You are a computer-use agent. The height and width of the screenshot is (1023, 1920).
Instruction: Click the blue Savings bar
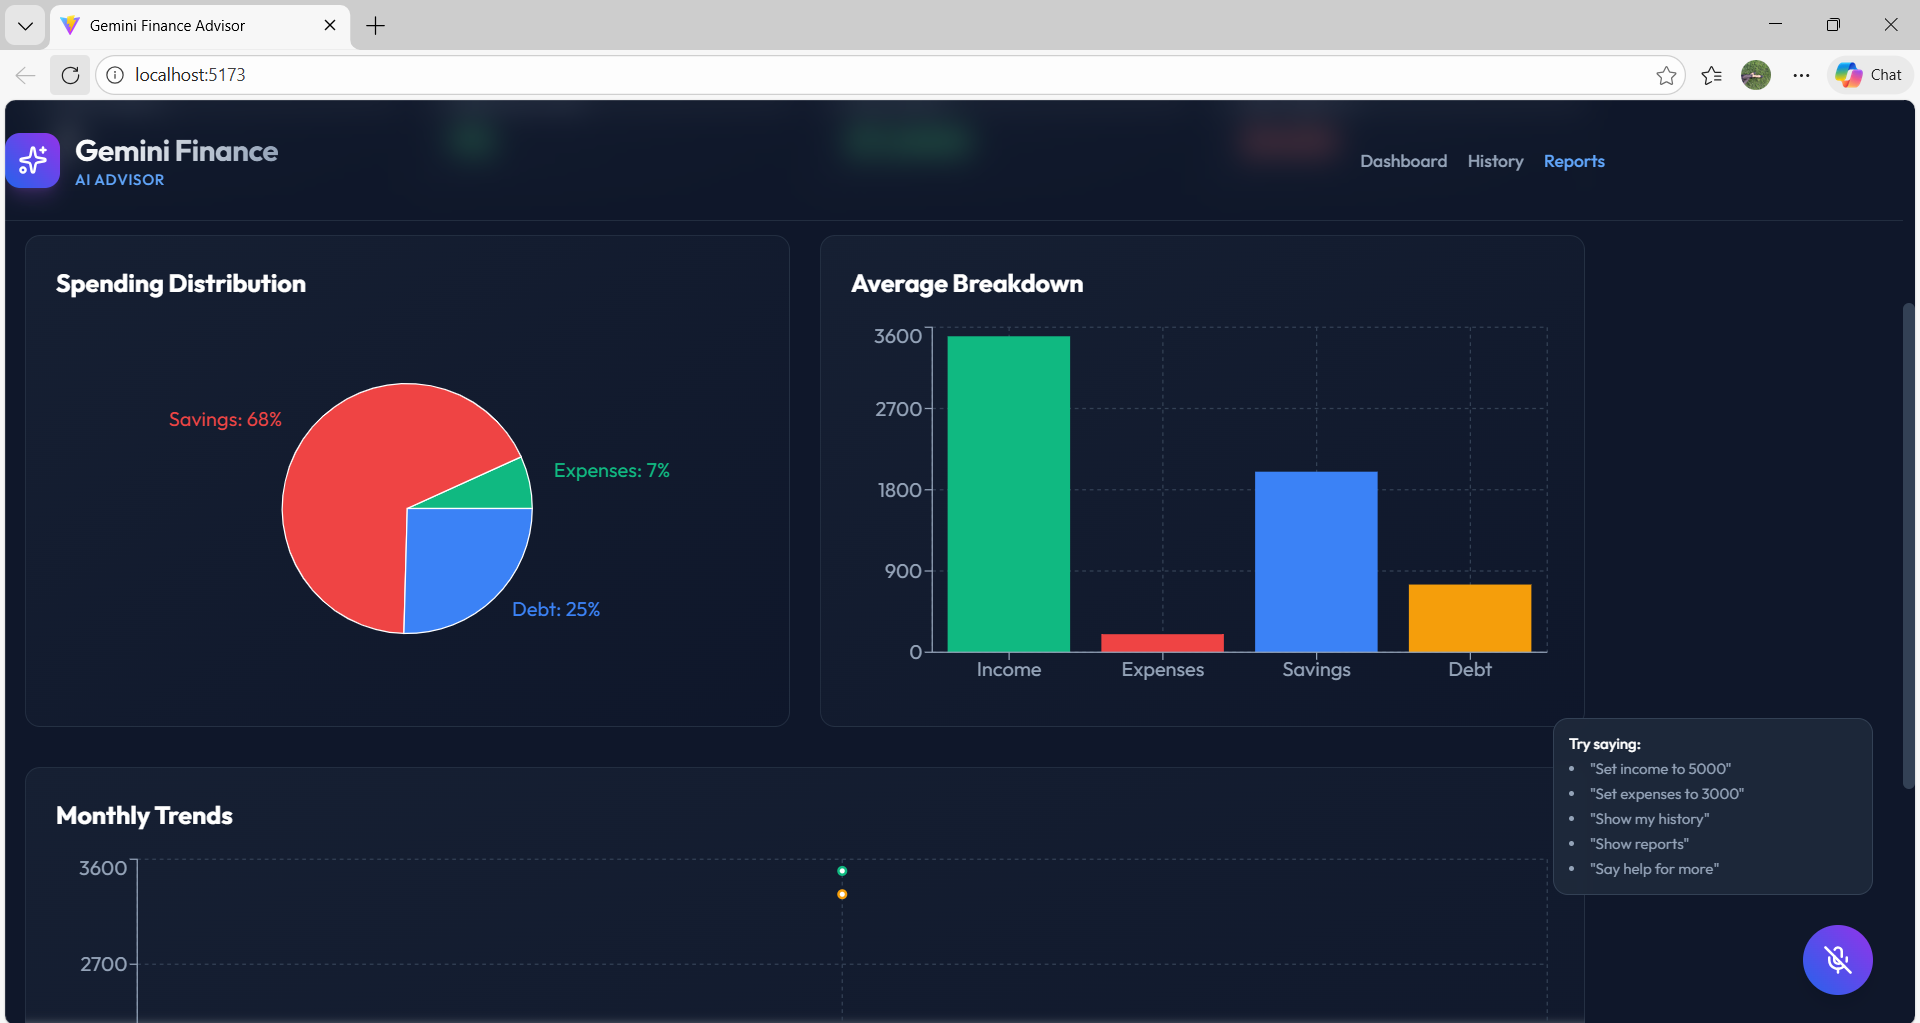tap(1316, 562)
